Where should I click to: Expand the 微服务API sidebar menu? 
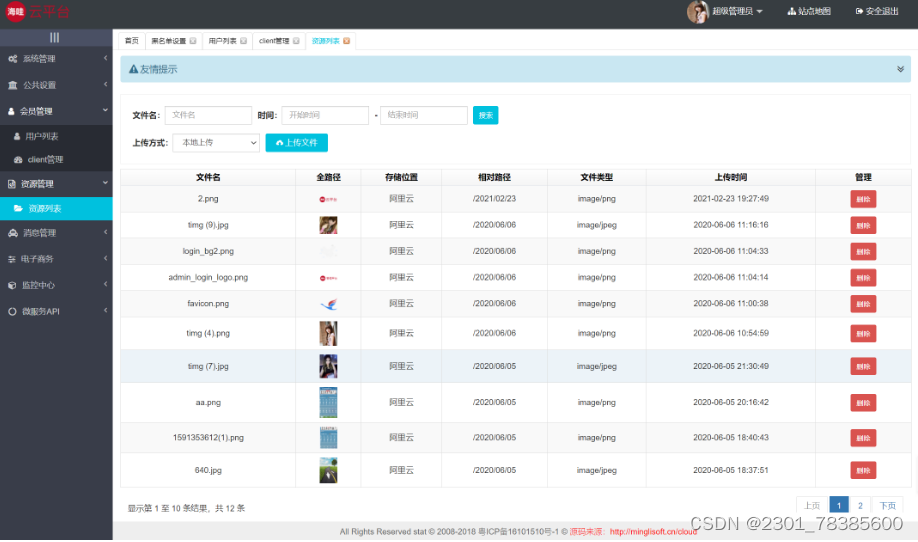(x=56, y=311)
